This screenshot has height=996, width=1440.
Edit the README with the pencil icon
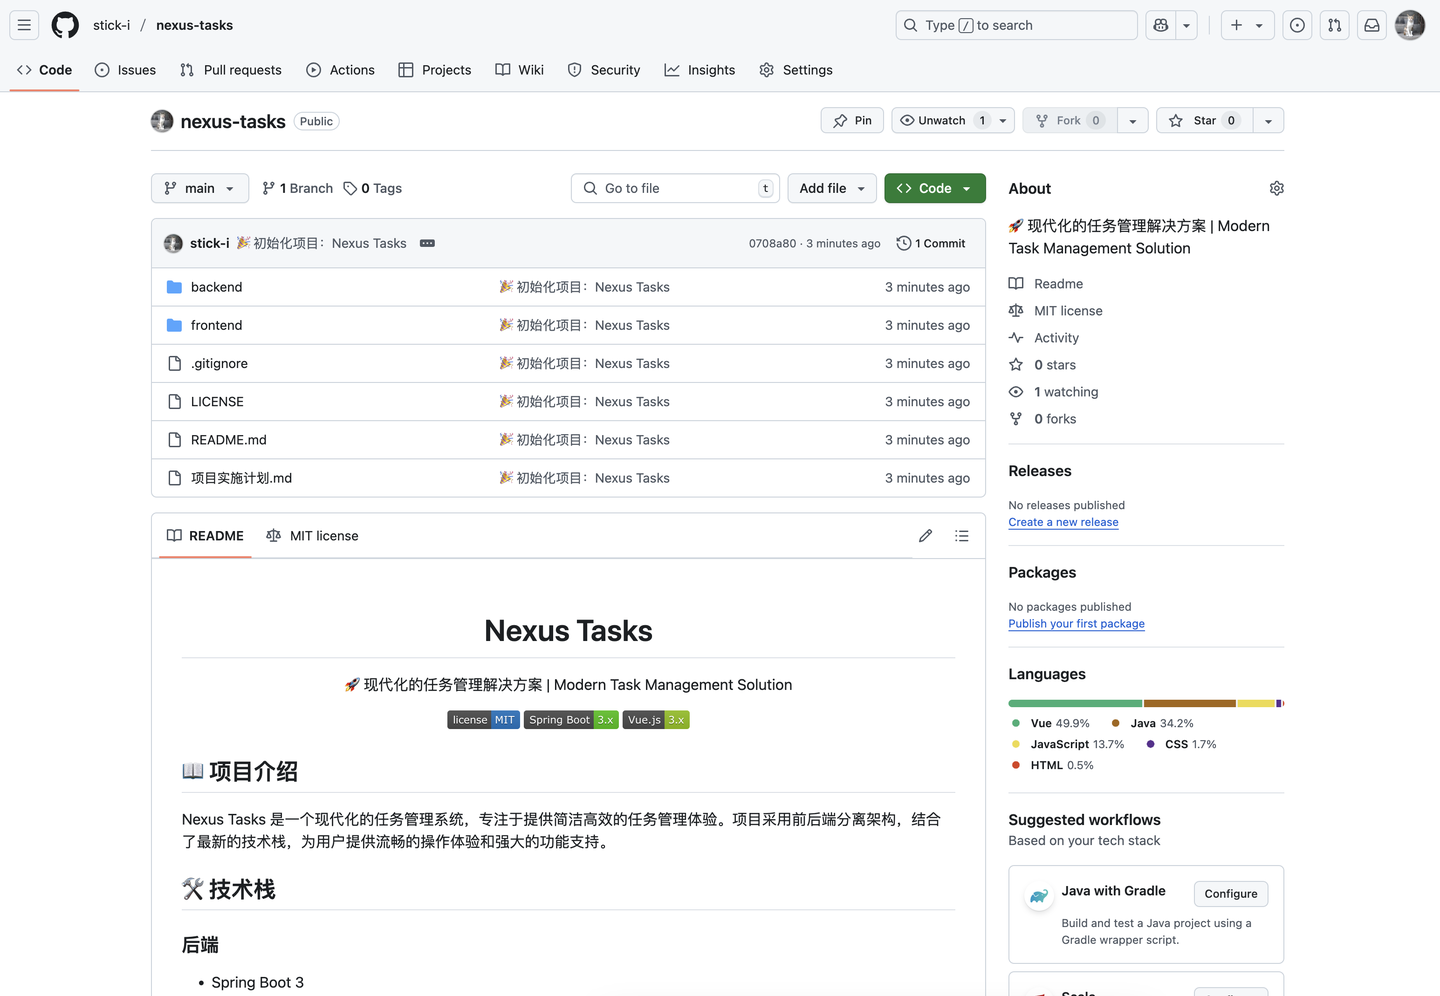point(925,535)
